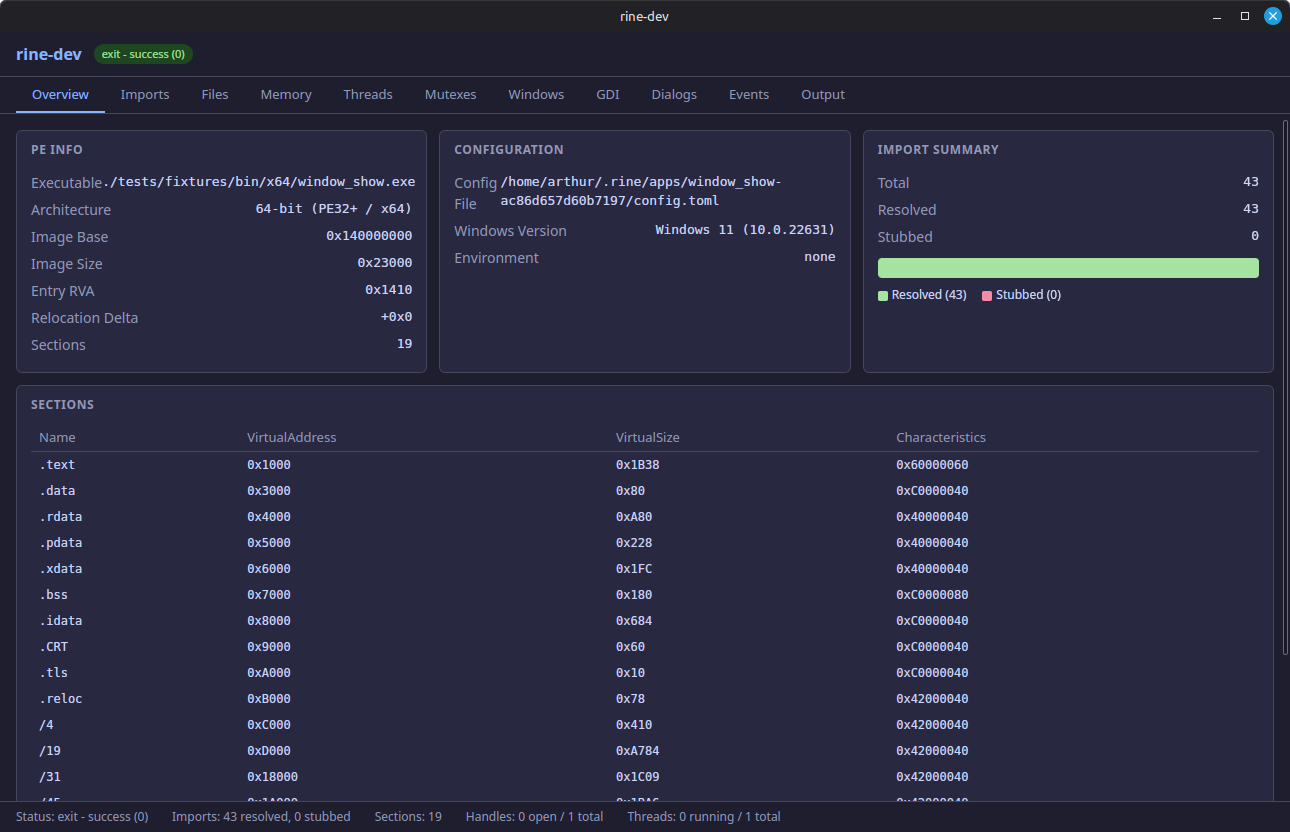Viewport: 1290px width, 832px height.
Task: Select the Events tab
Action: tap(749, 94)
